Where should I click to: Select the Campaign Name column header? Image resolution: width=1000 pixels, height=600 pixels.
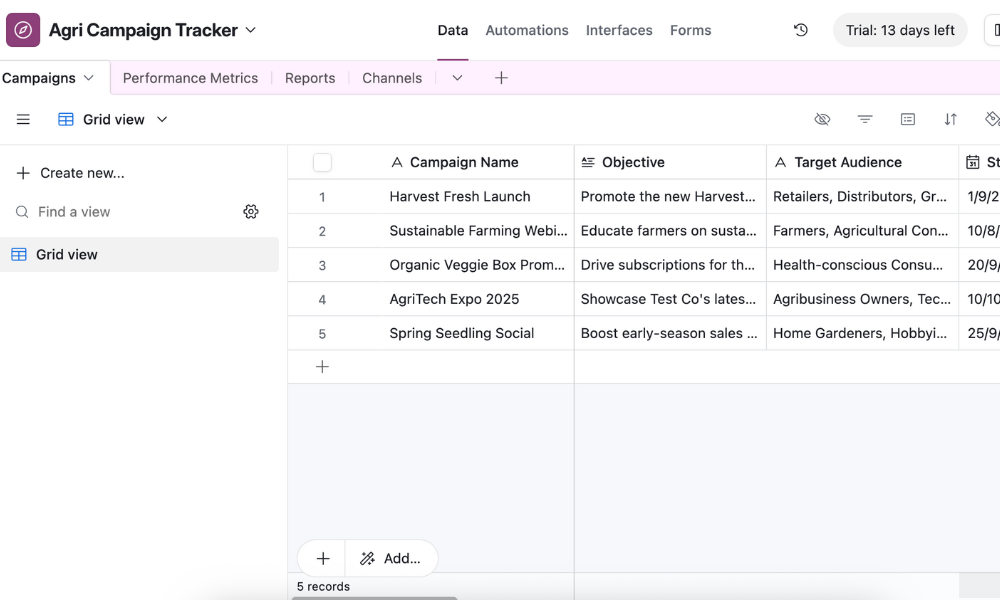tap(464, 162)
